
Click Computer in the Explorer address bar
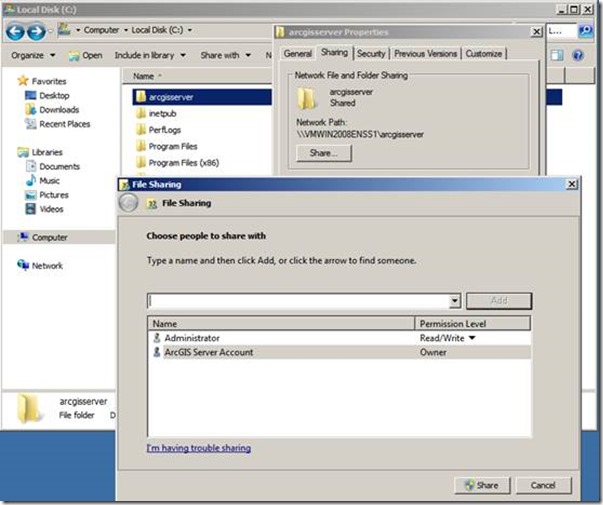pos(101,30)
